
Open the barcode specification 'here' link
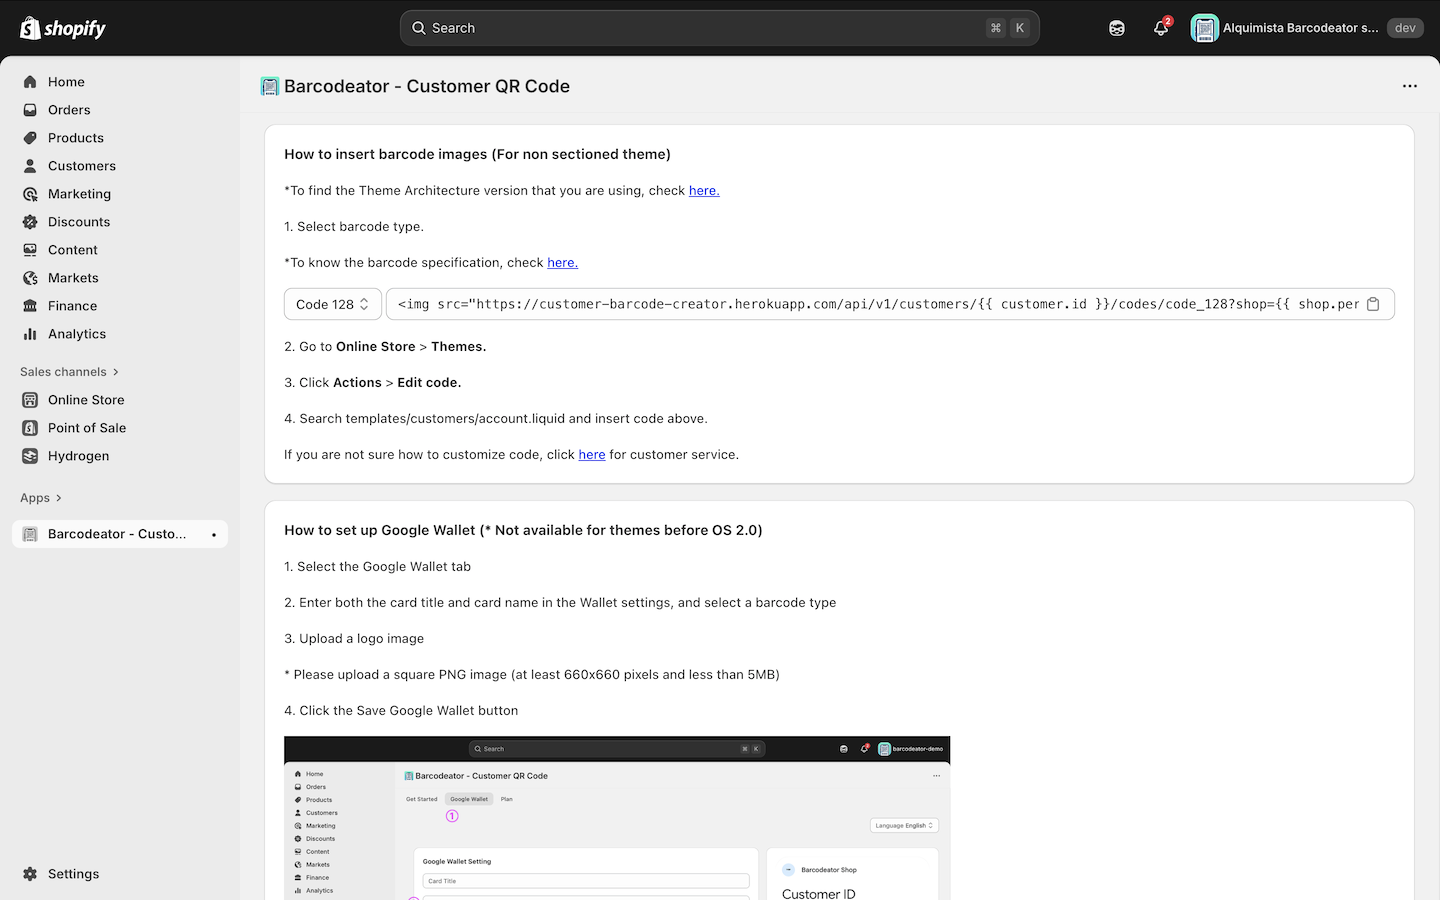point(562,262)
